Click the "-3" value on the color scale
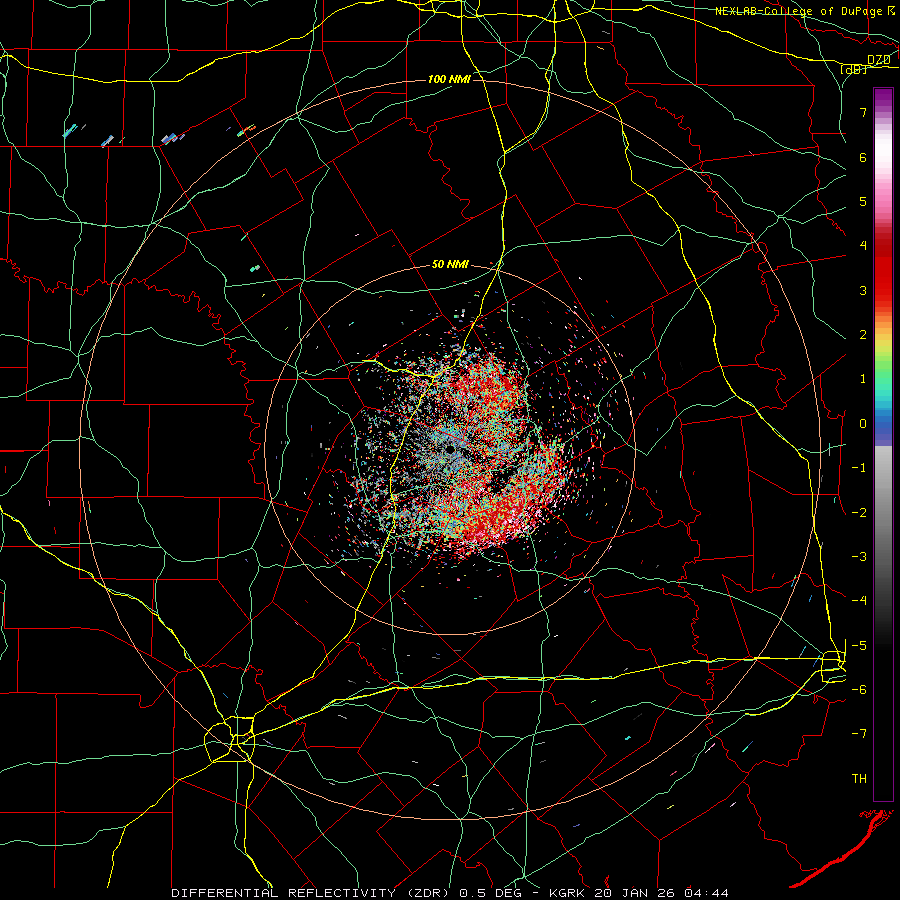The width and height of the screenshot is (900, 900). tap(859, 557)
